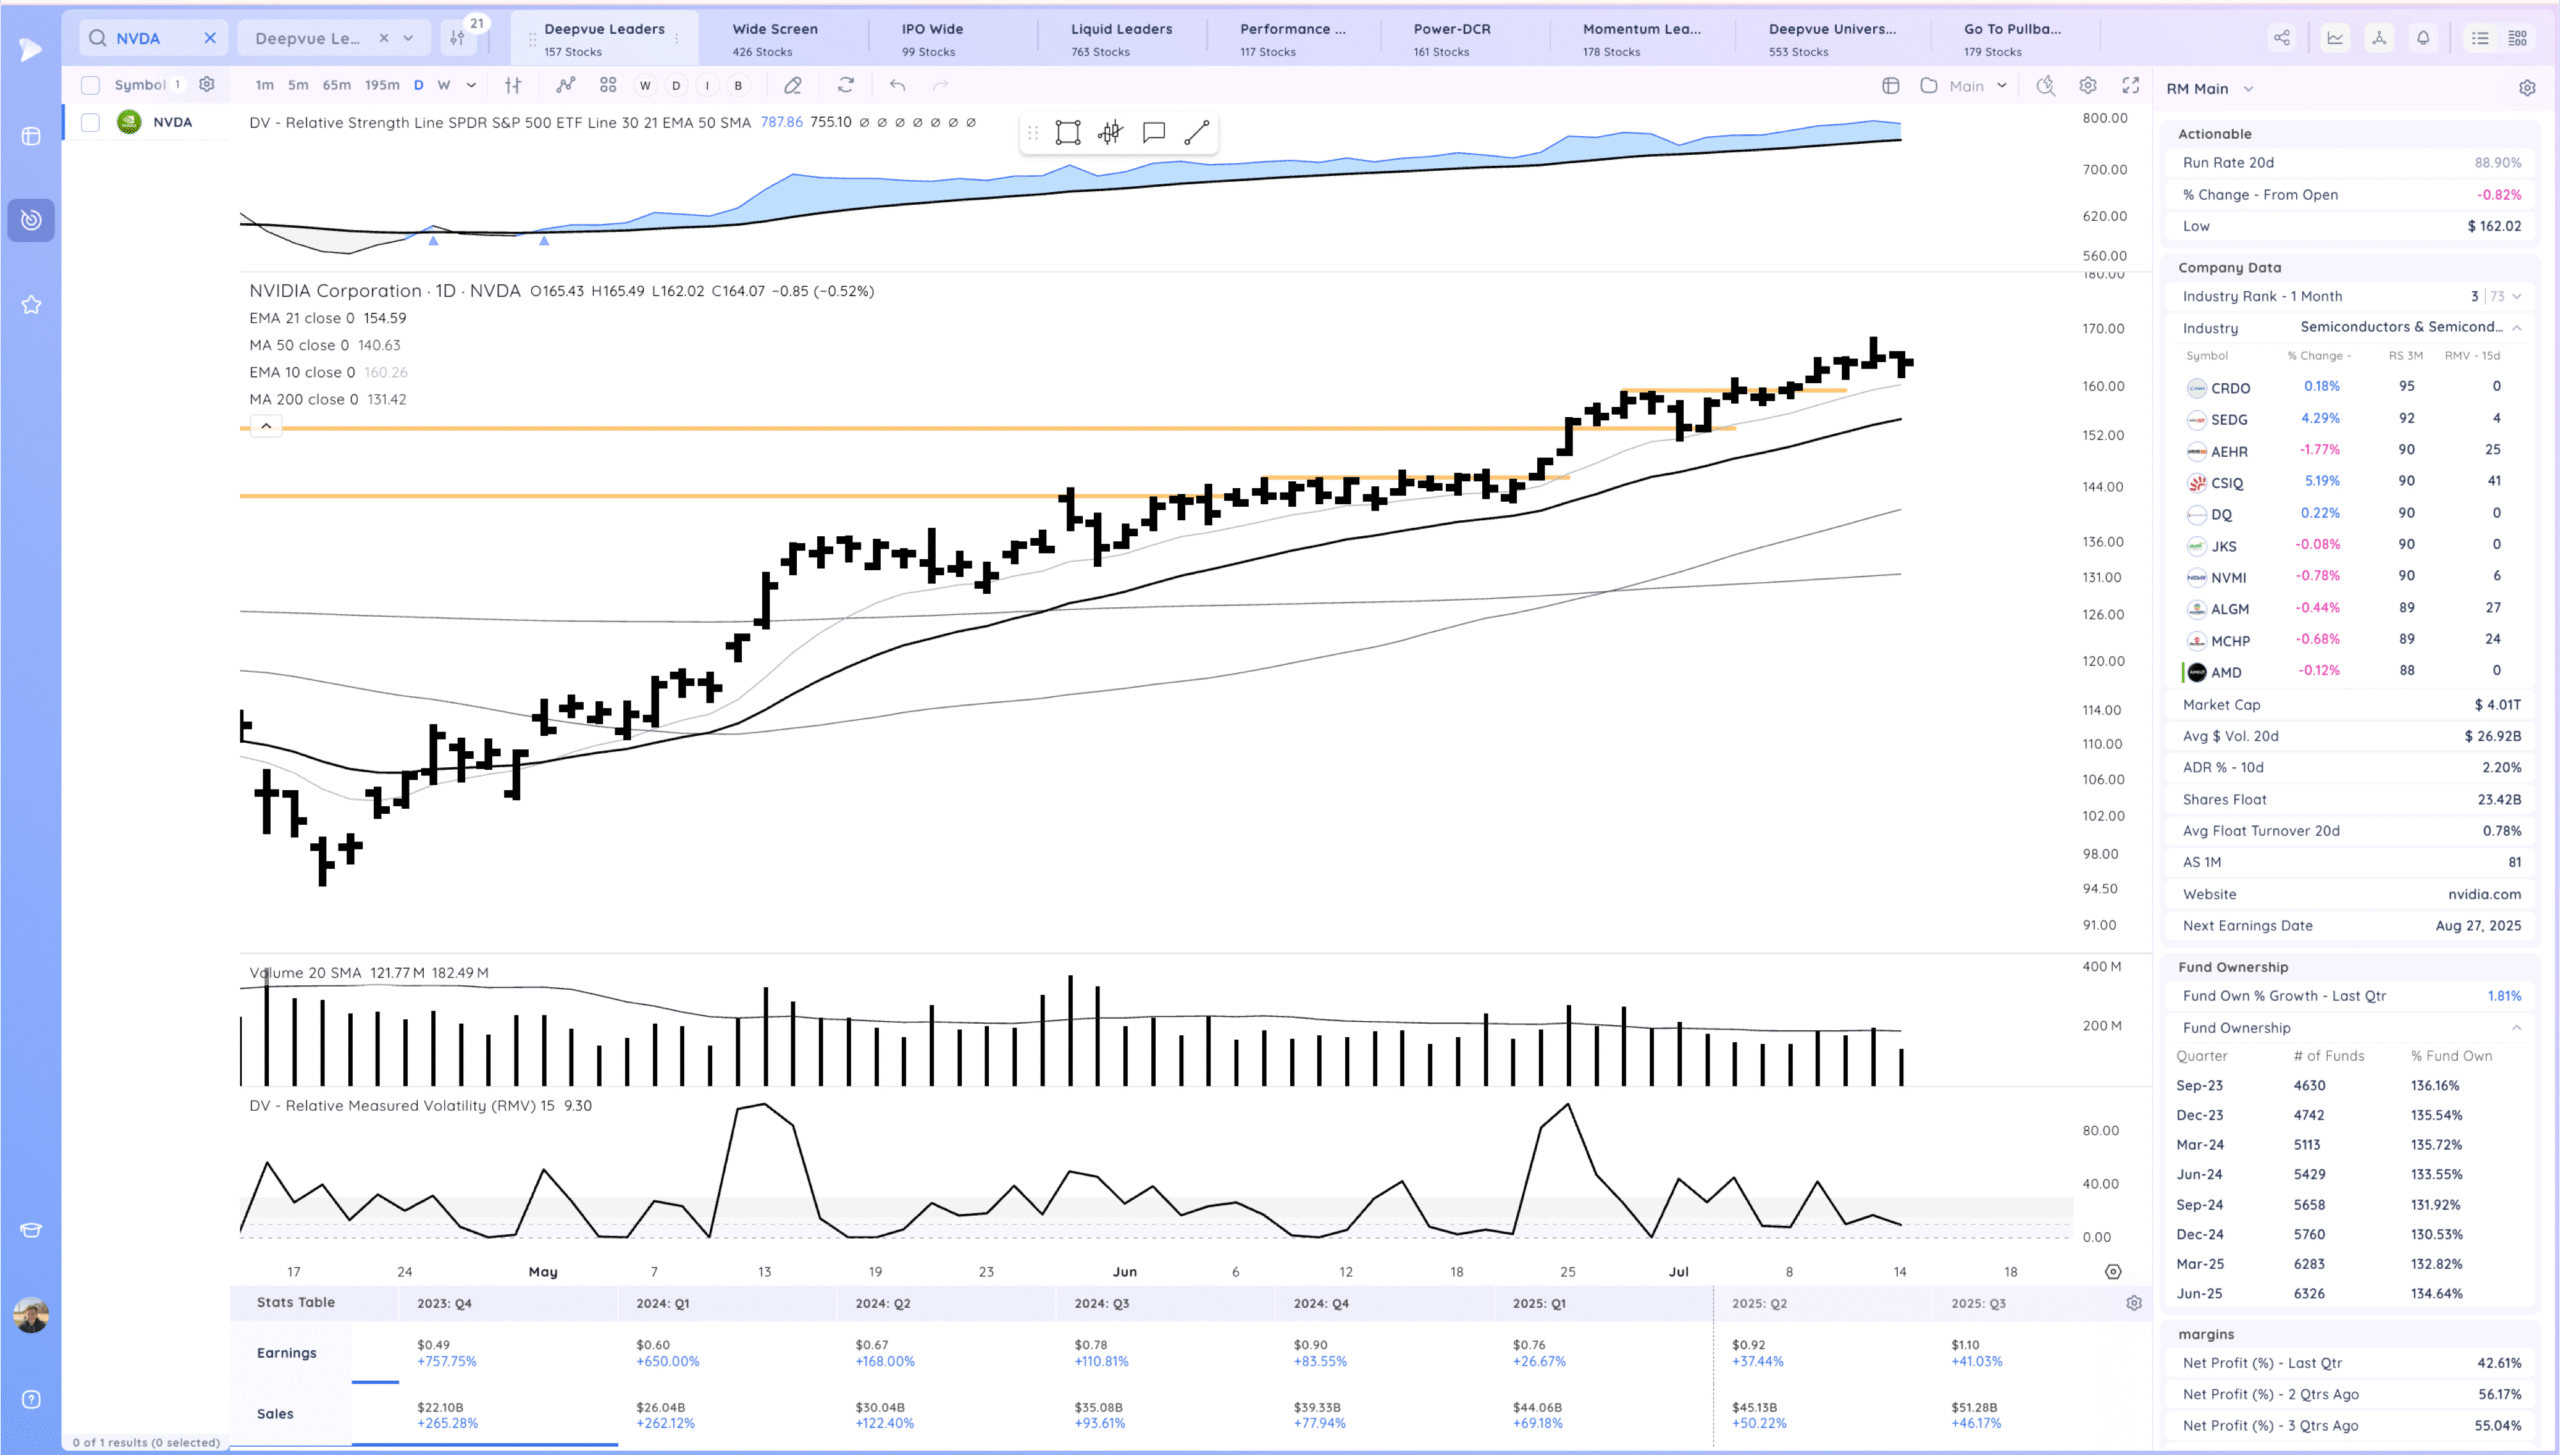Screen dimensions: 2560x1455
Task: Toggle the Symbol header select-all checkbox
Action: click(90, 86)
